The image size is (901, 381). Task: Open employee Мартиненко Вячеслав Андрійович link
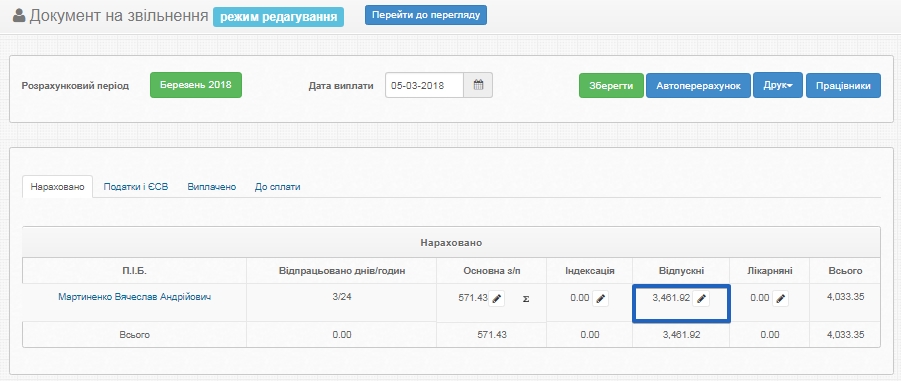(x=134, y=297)
